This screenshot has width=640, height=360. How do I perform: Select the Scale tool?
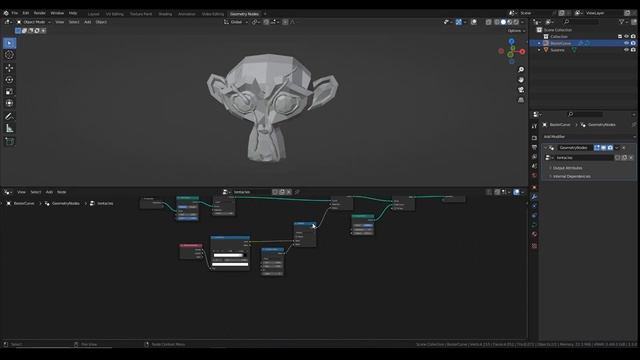(9, 91)
